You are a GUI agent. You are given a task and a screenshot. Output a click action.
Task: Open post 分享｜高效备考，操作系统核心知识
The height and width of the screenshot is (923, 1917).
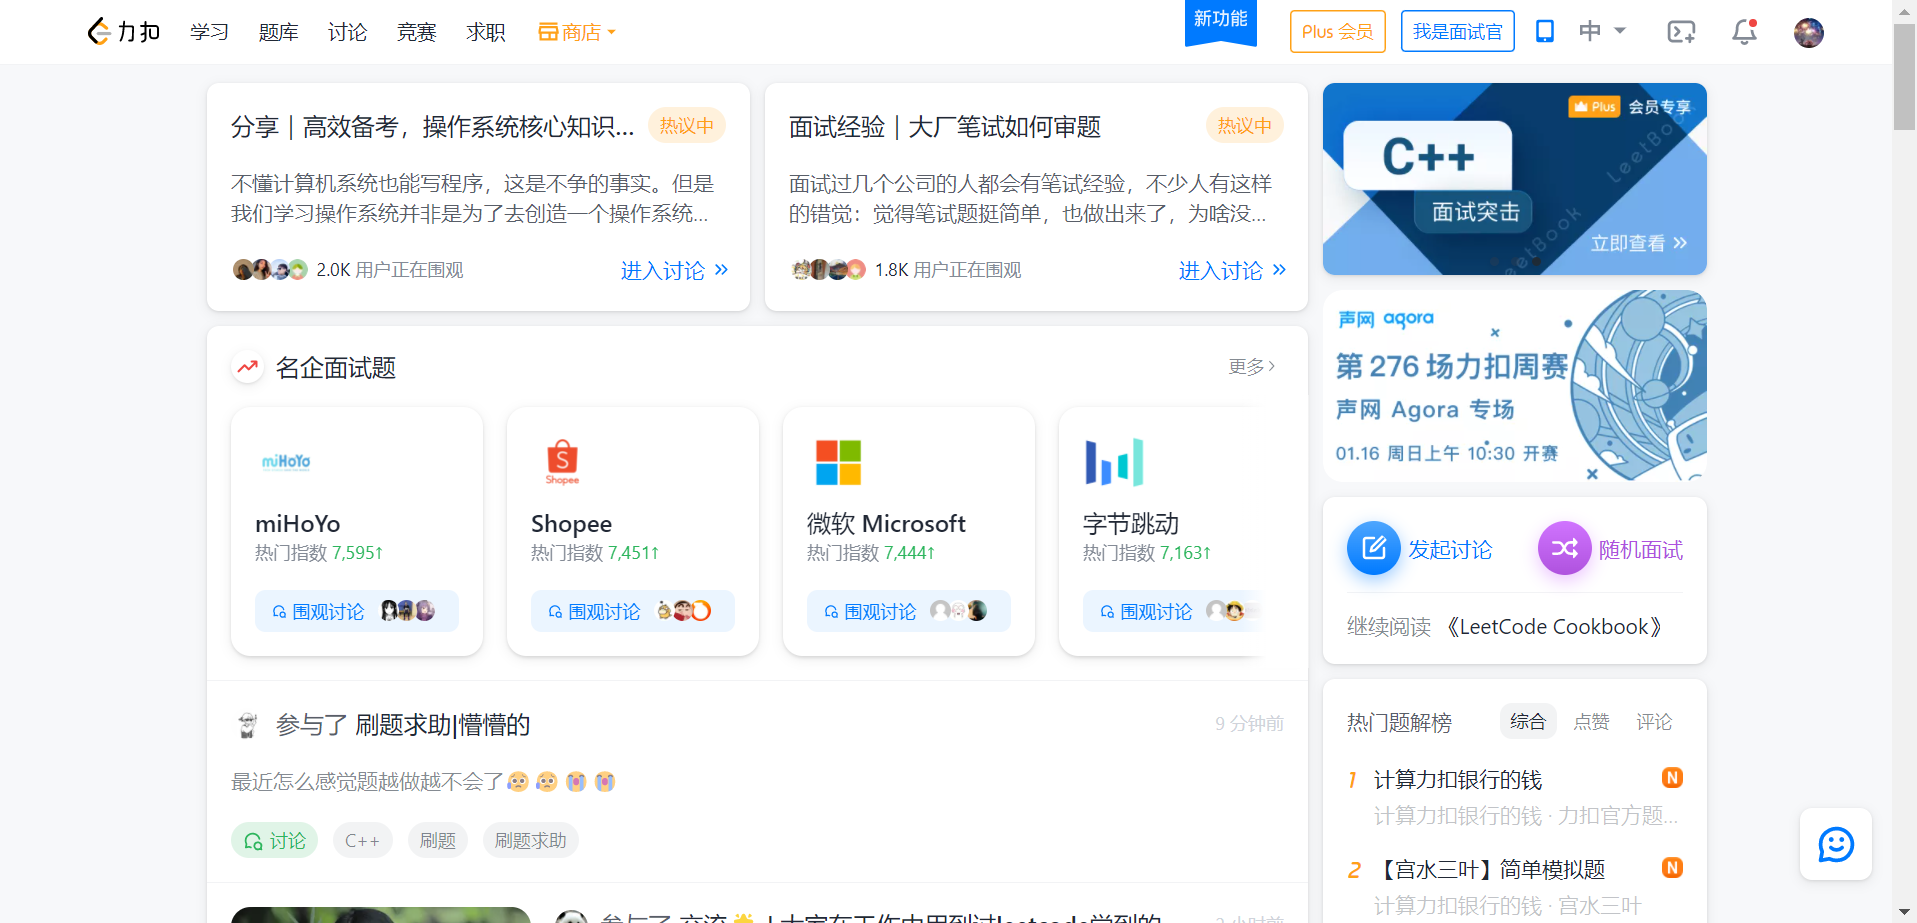click(x=432, y=127)
